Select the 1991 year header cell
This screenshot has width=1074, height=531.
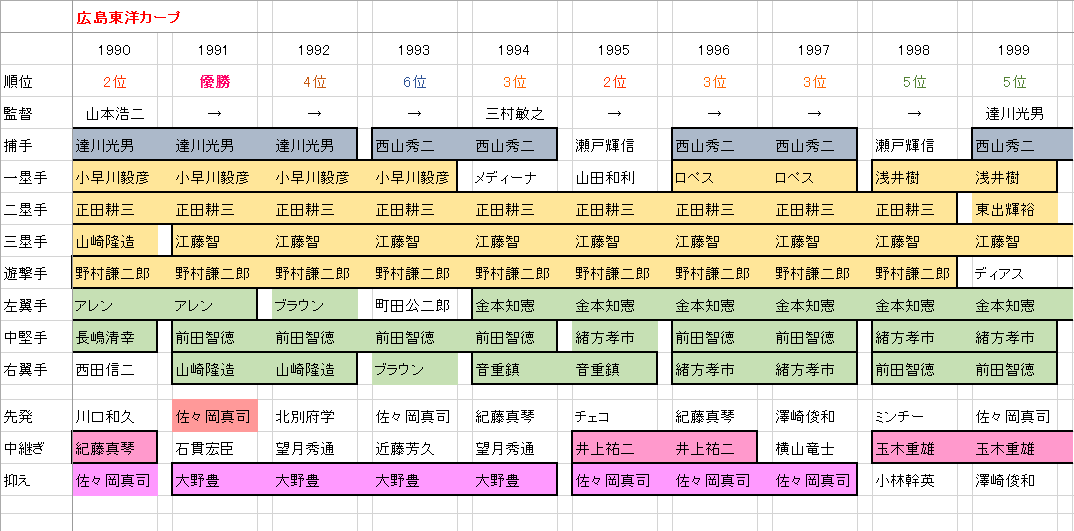coord(214,49)
